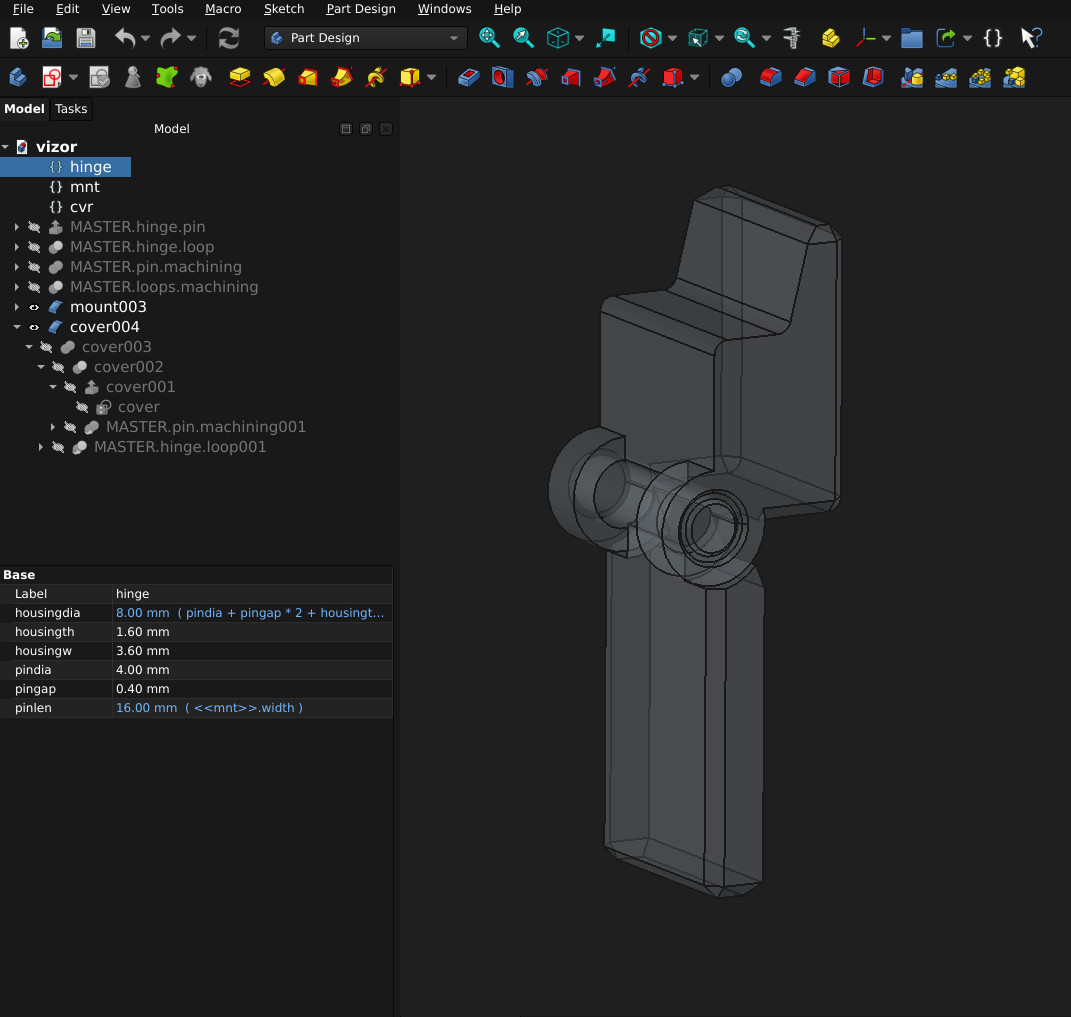Click the Save document icon
Screen dimensions: 1071x1017
[x=85, y=38]
